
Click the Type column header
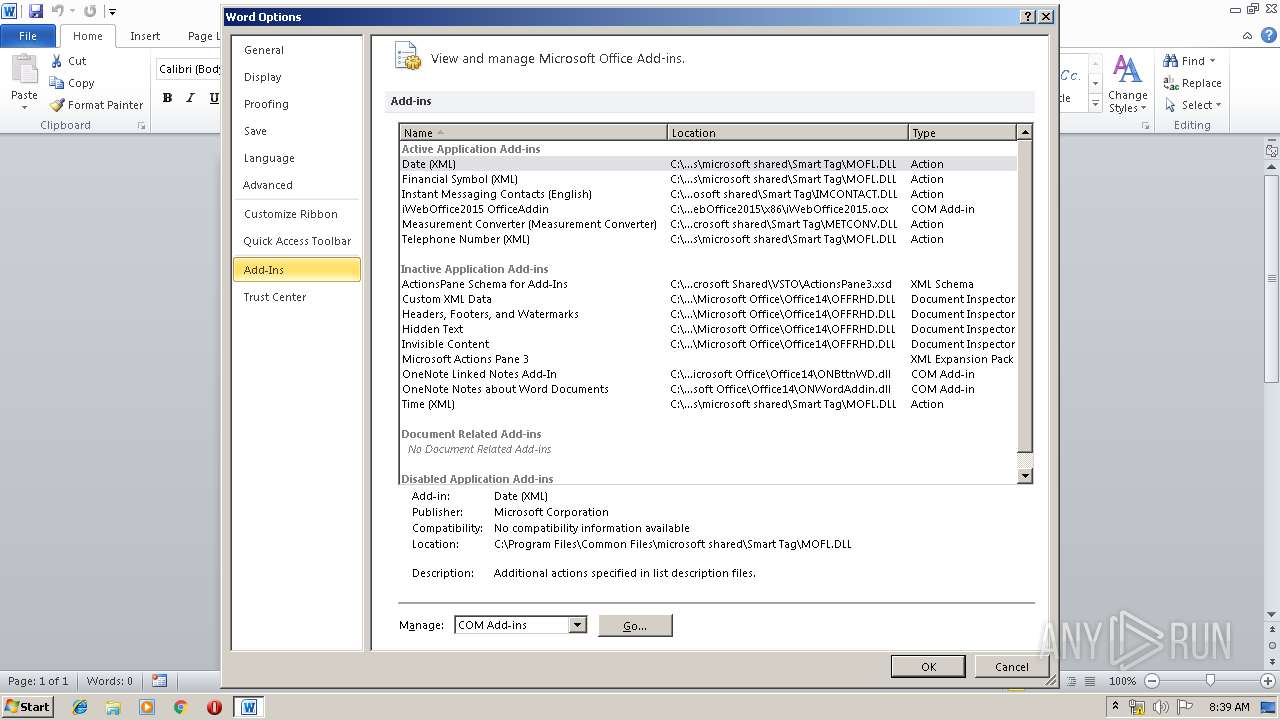(x=962, y=132)
